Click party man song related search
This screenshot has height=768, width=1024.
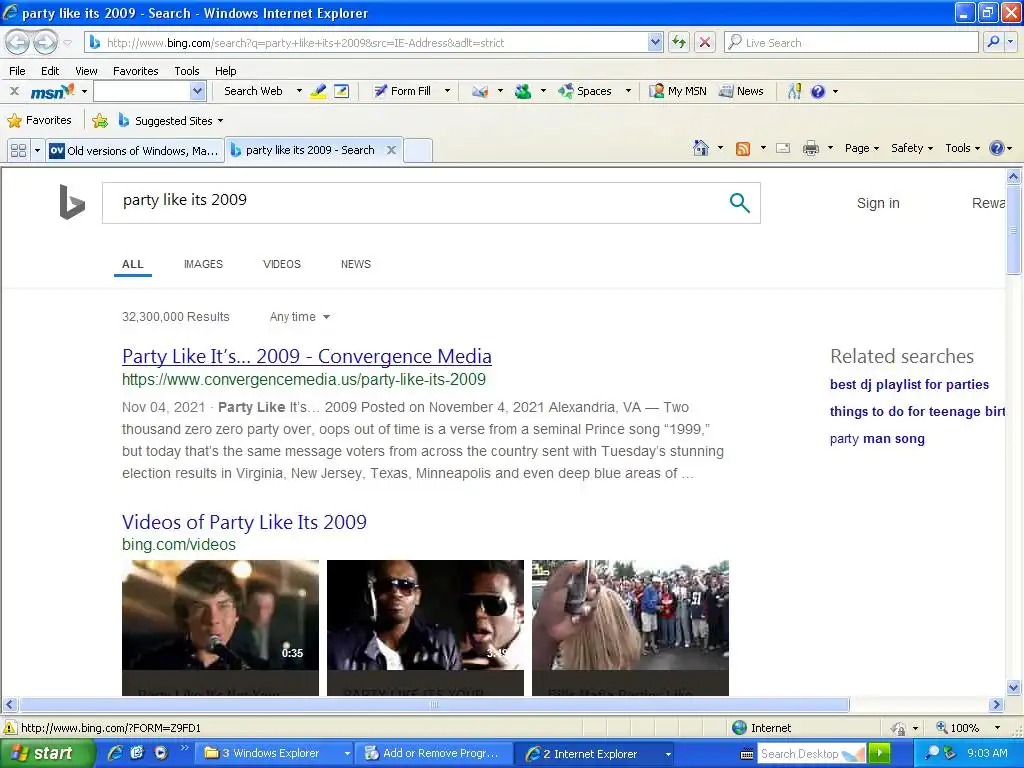tap(877, 439)
